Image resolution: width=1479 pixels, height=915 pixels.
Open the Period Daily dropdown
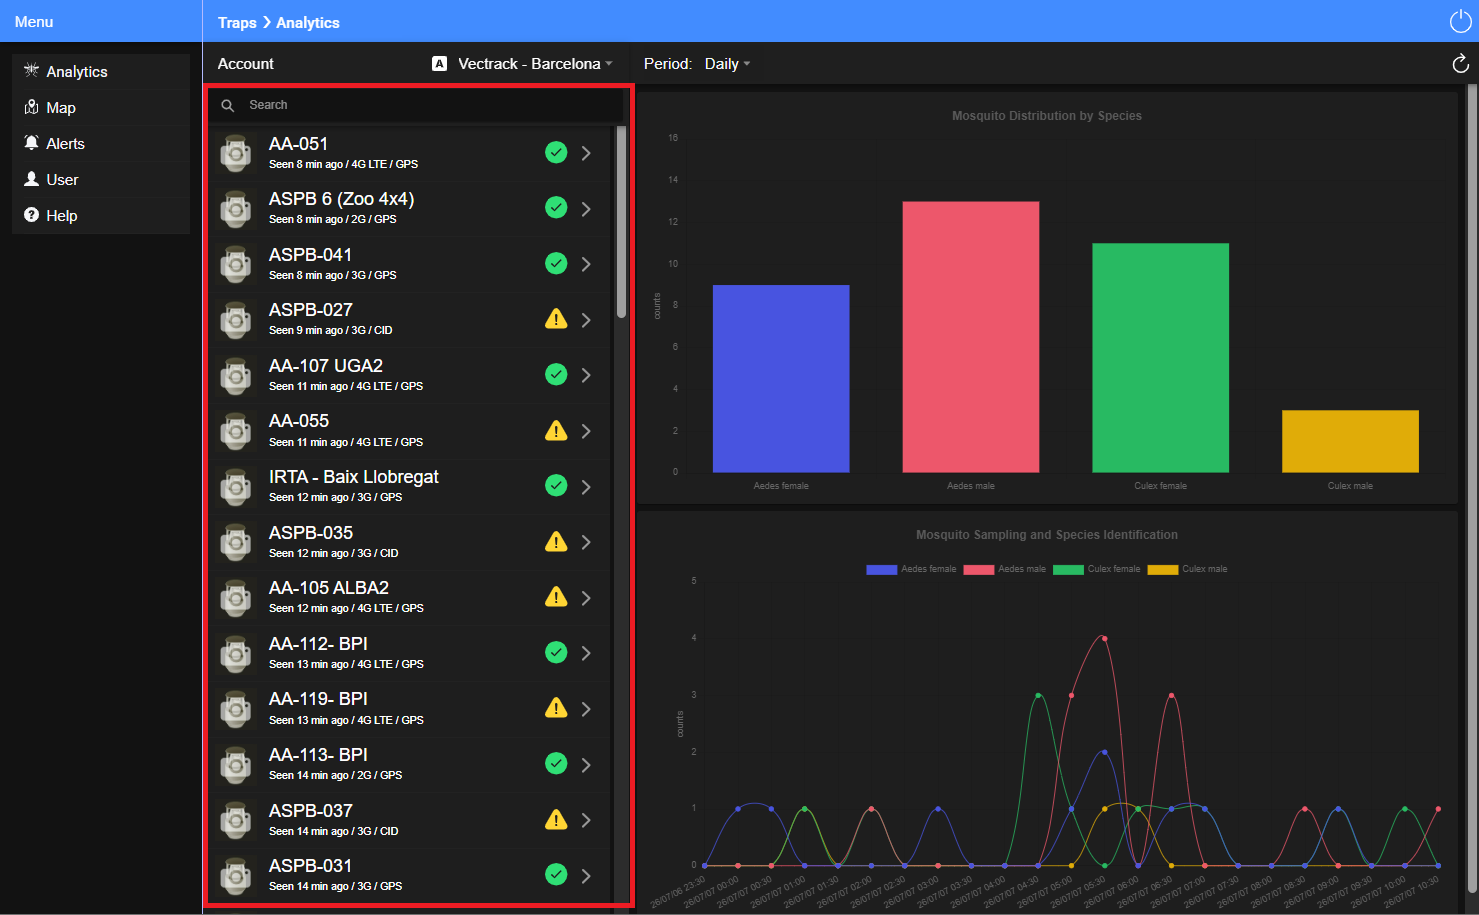pos(727,64)
